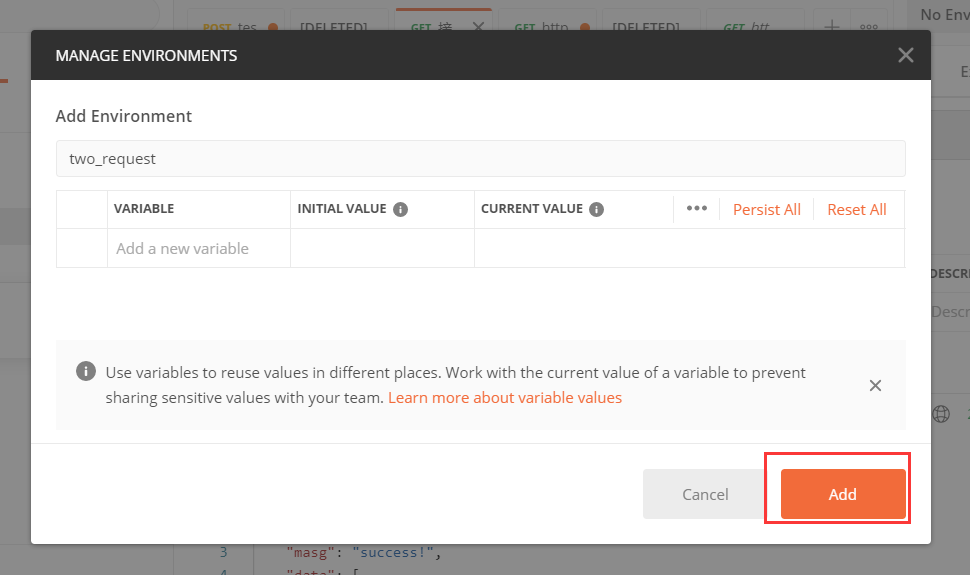
Task: Click the globe icon behind the dialog
Action: tap(941, 414)
